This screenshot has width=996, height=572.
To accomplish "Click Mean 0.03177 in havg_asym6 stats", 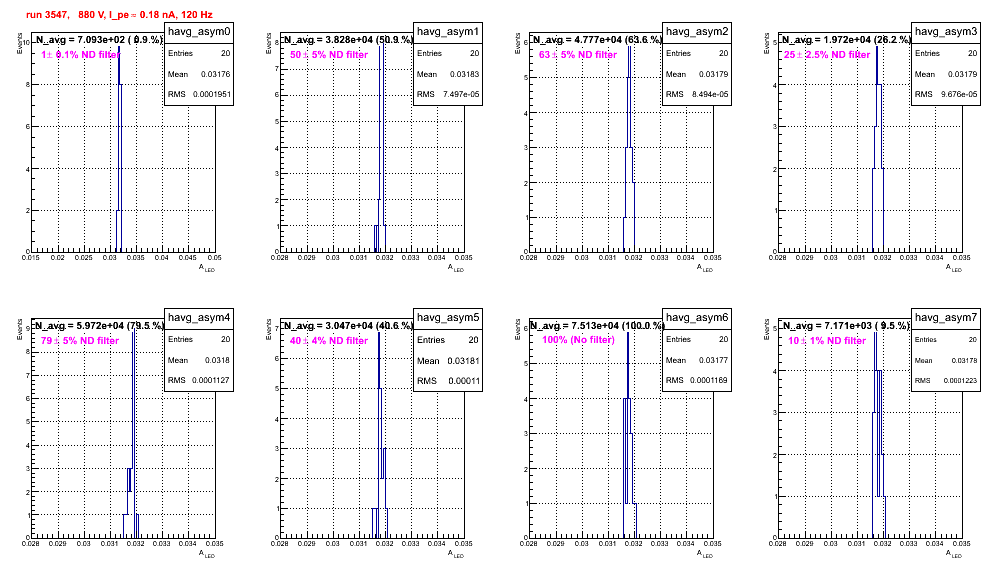I will point(697,360).
